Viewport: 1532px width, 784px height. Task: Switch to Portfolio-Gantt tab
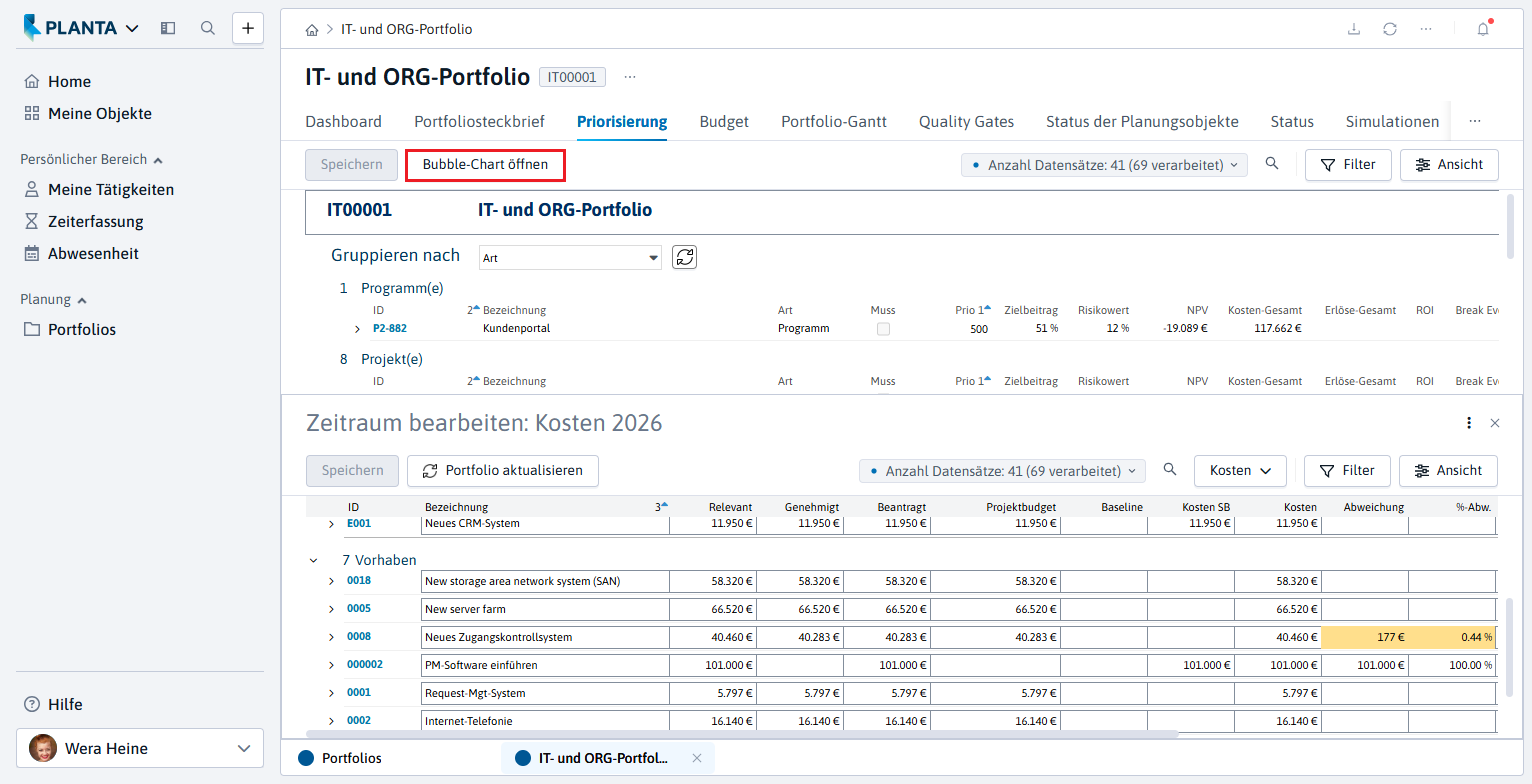point(834,121)
